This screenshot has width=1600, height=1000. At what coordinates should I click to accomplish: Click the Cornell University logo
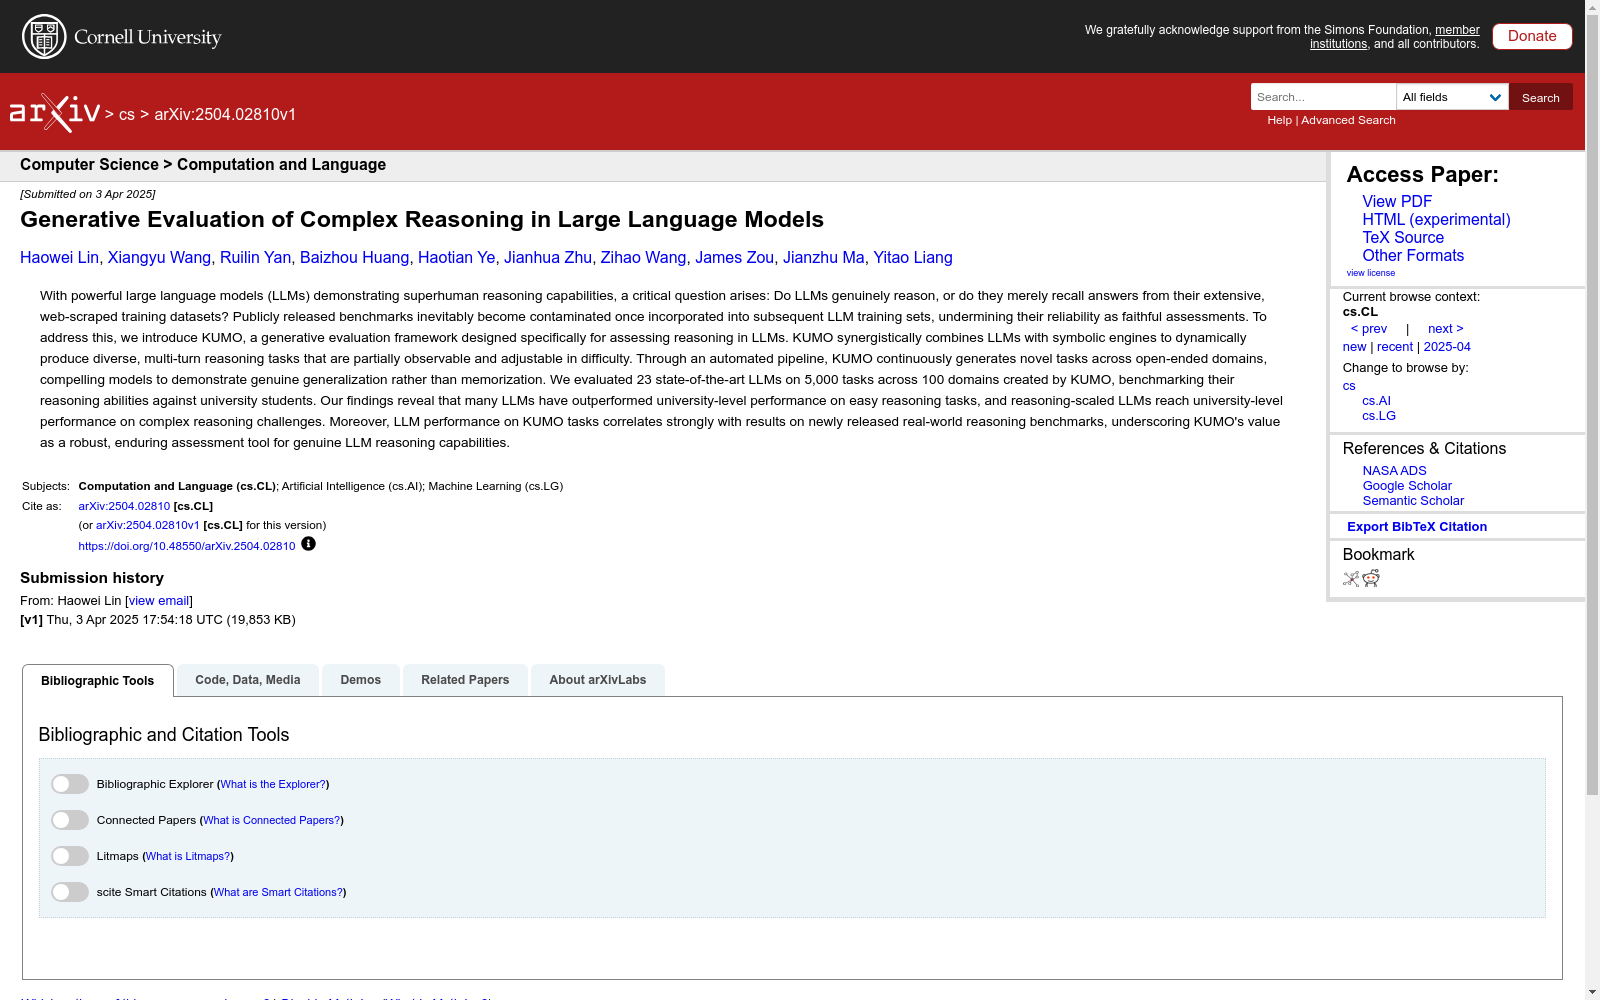coord(121,37)
